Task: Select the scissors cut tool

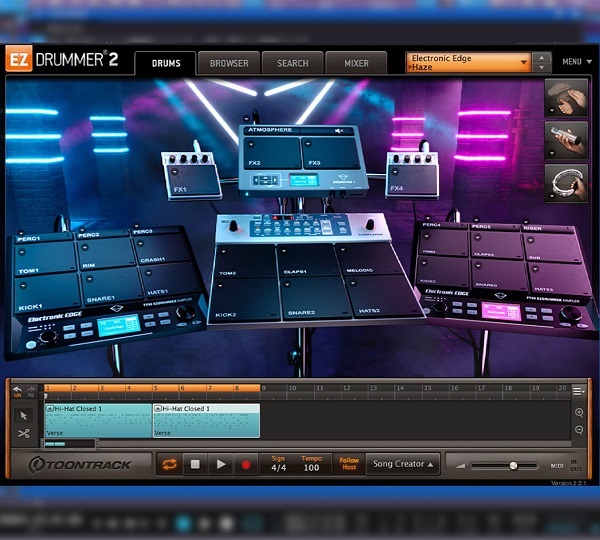Action: [23, 434]
